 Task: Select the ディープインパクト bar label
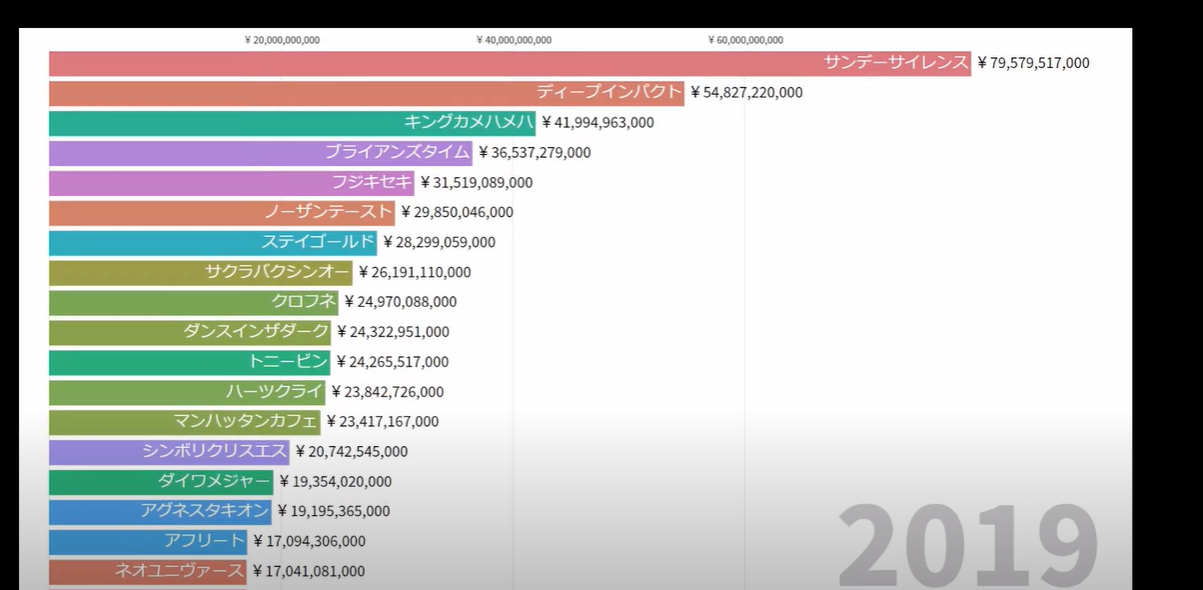click(609, 92)
